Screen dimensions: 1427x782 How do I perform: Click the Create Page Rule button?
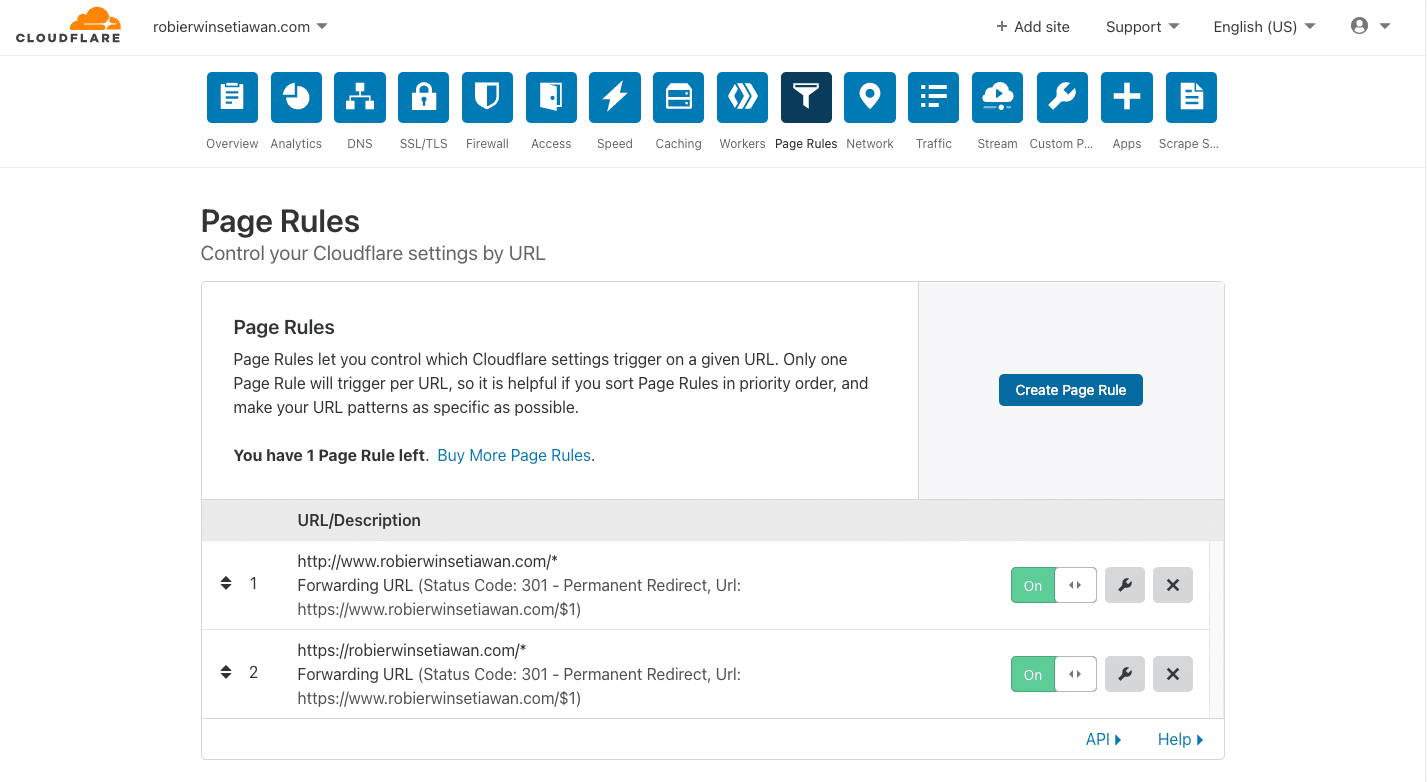coord(1071,390)
